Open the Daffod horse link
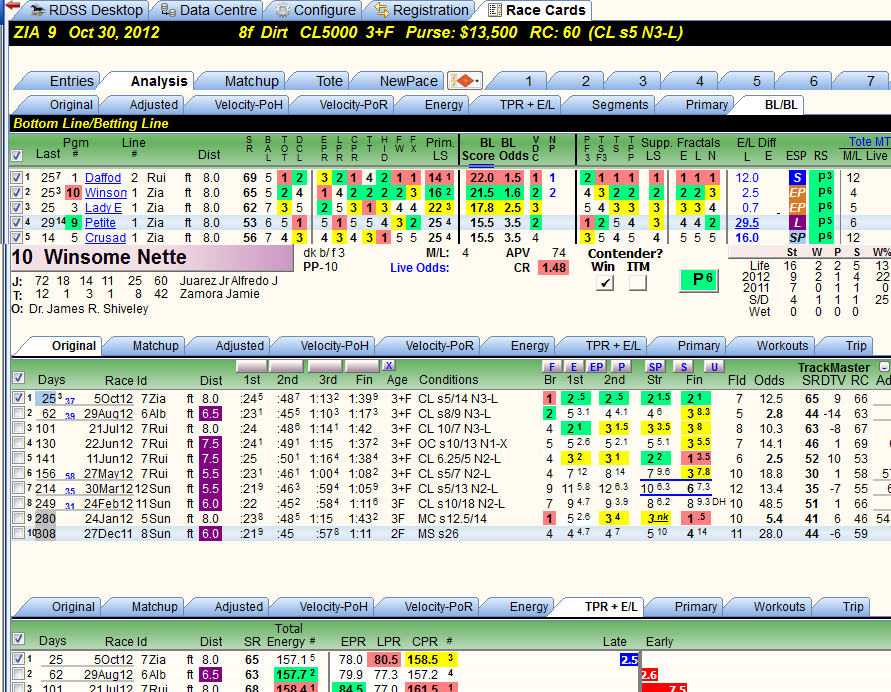891x692 pixels. coord(103,178)
